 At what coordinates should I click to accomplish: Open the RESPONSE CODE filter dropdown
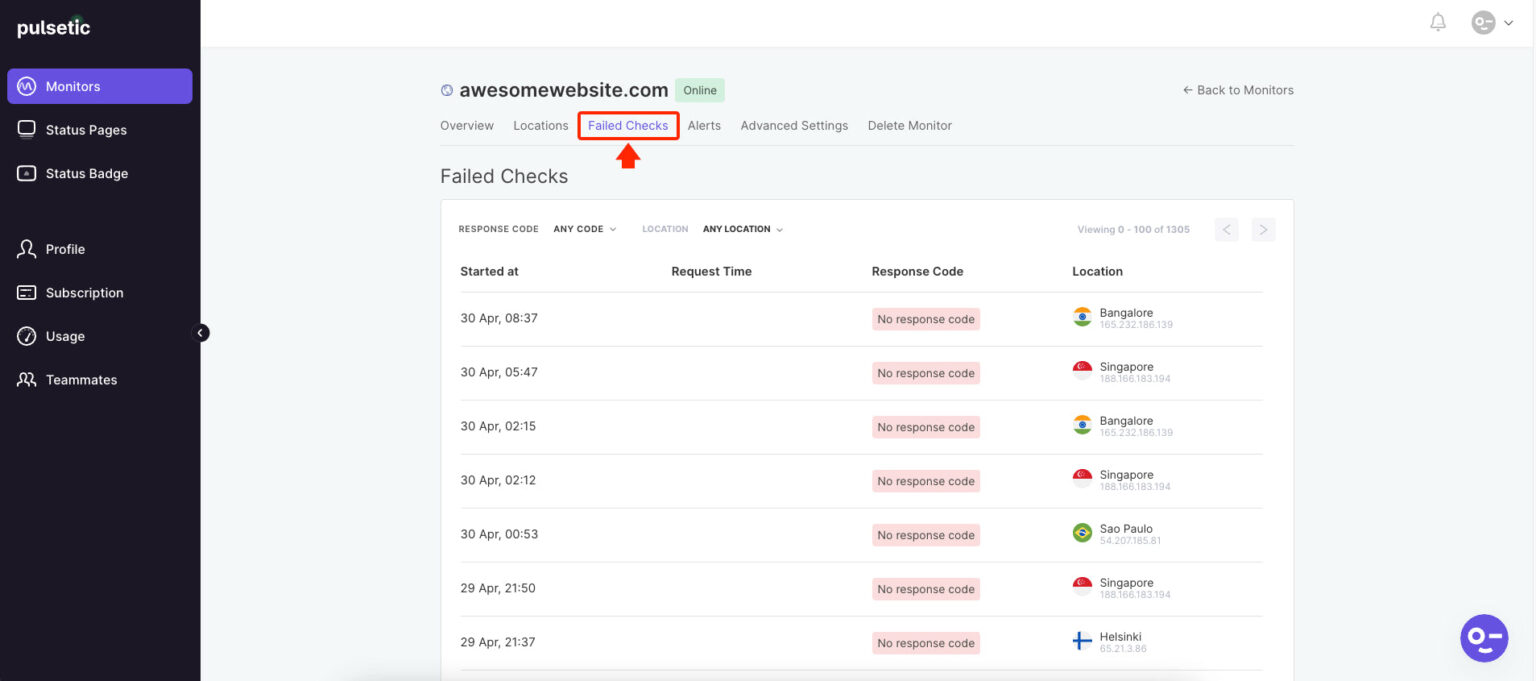[585, 229]
